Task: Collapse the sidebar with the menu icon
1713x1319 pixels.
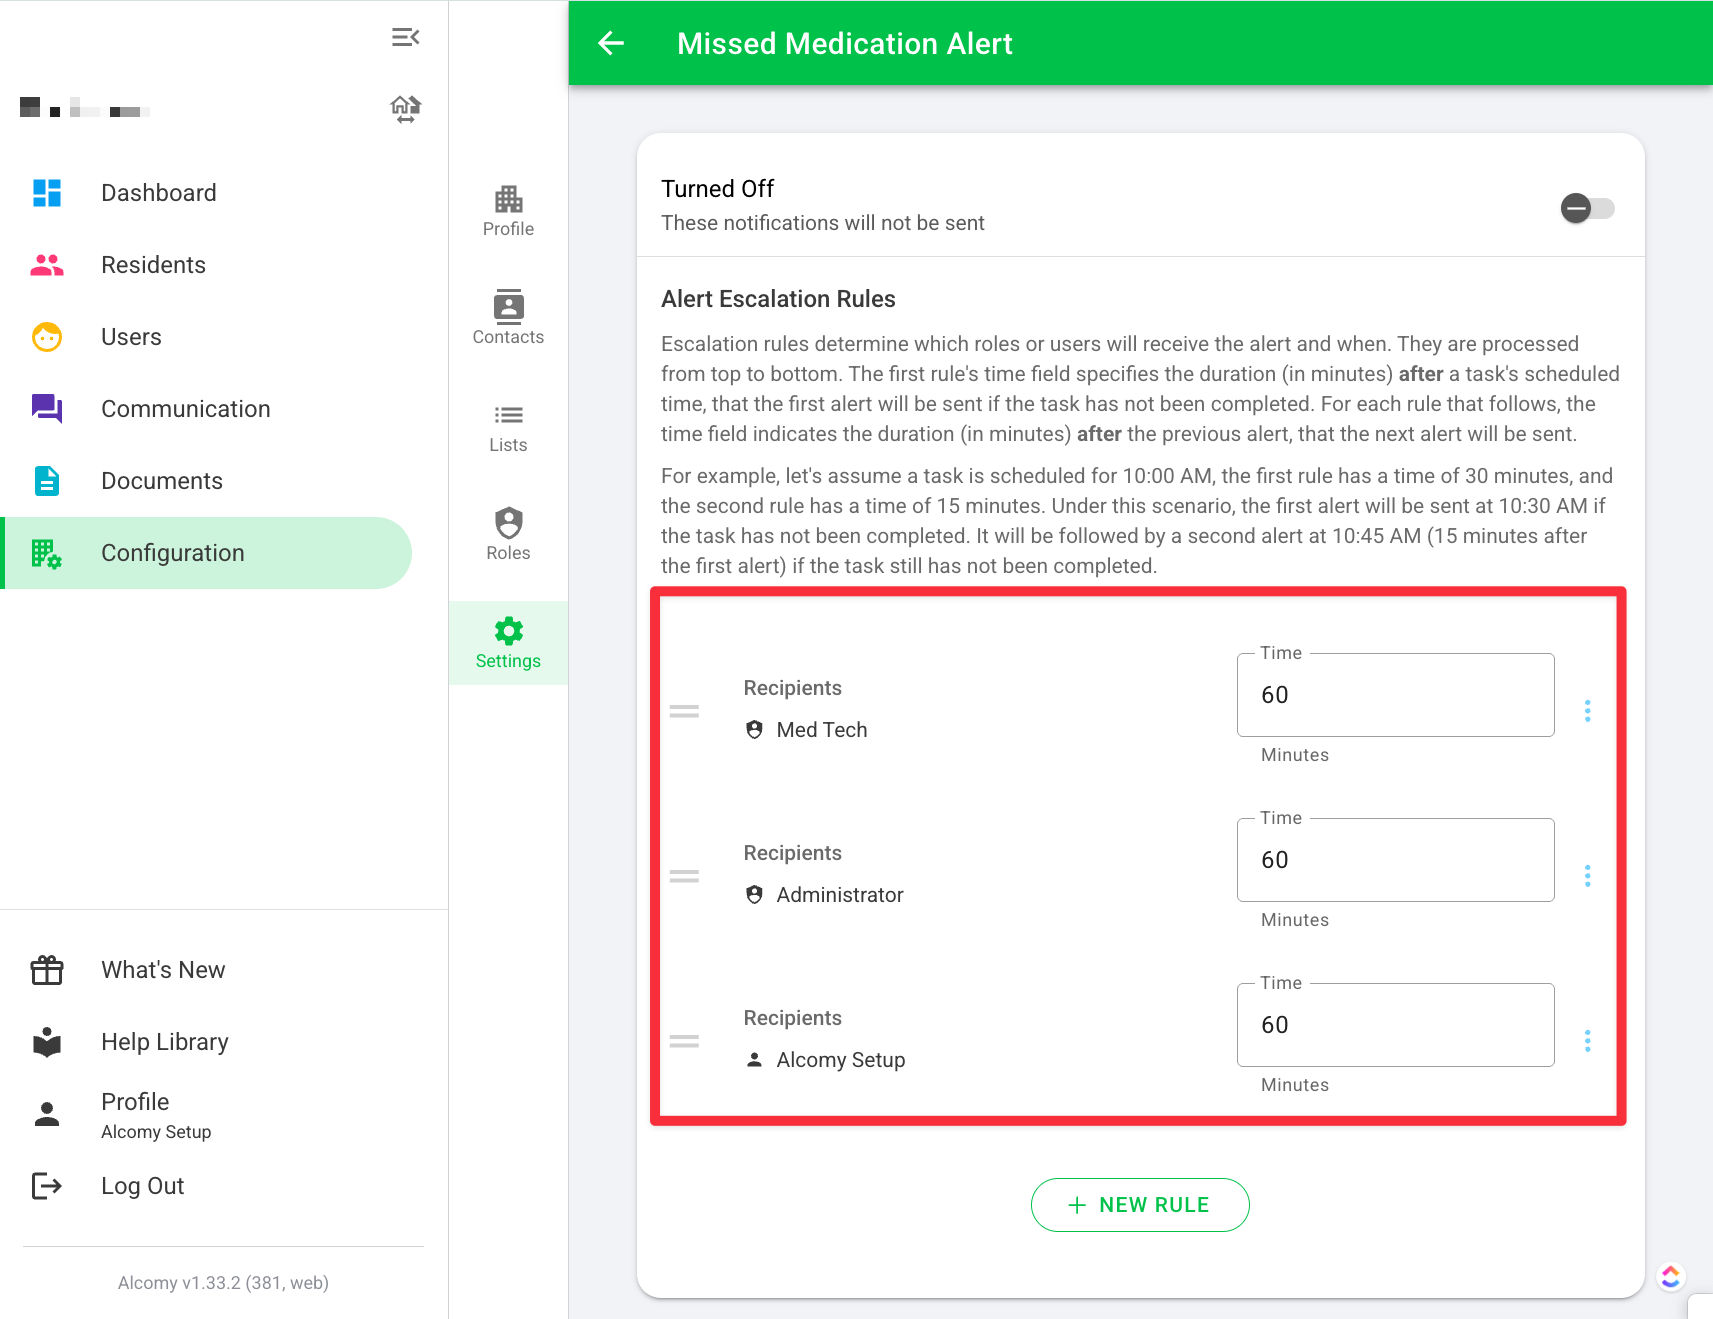Action: 405,38
